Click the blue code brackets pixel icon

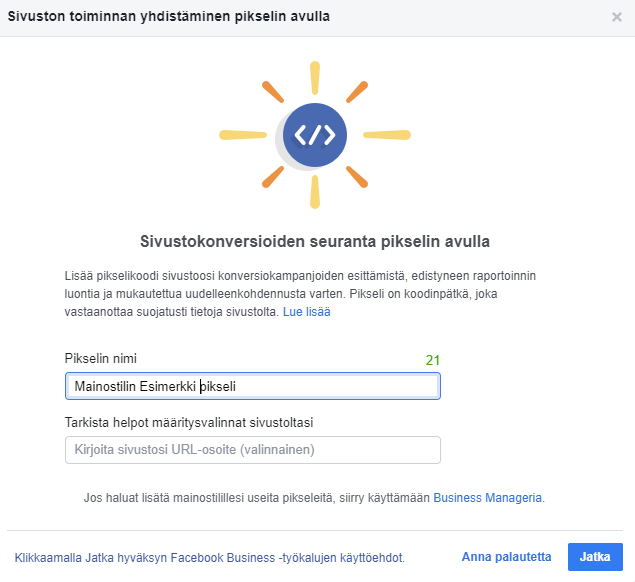coord(315,135)
